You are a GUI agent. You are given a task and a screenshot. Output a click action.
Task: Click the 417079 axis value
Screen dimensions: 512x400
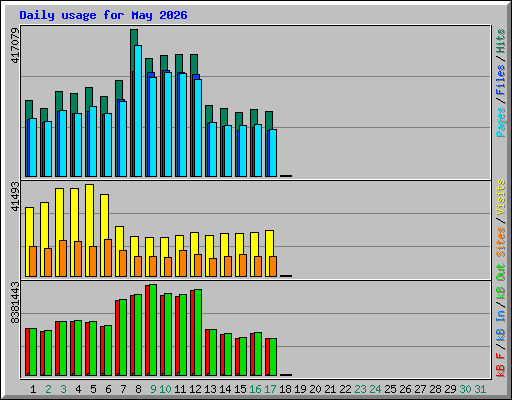[x=15, y=46]
